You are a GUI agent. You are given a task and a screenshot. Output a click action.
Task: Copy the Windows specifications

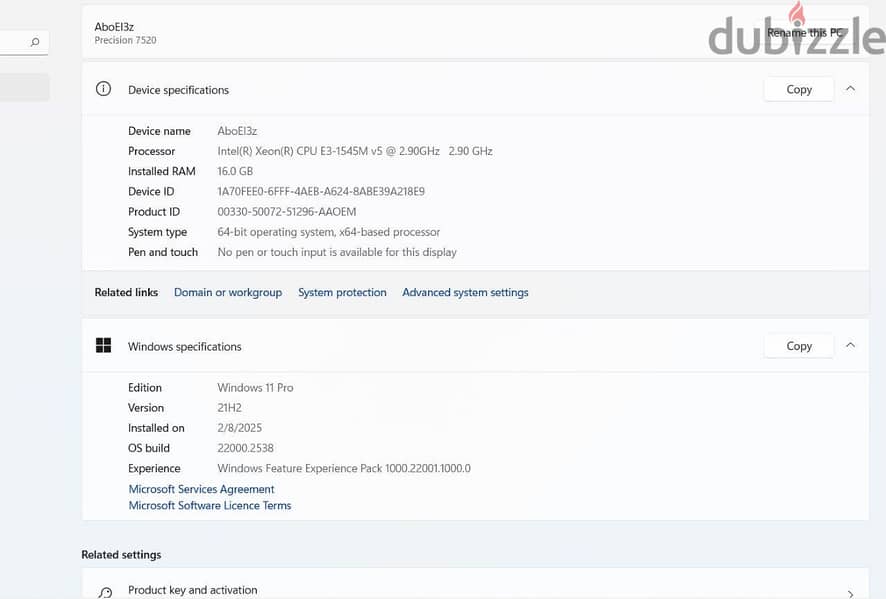[x=799, y=346]
